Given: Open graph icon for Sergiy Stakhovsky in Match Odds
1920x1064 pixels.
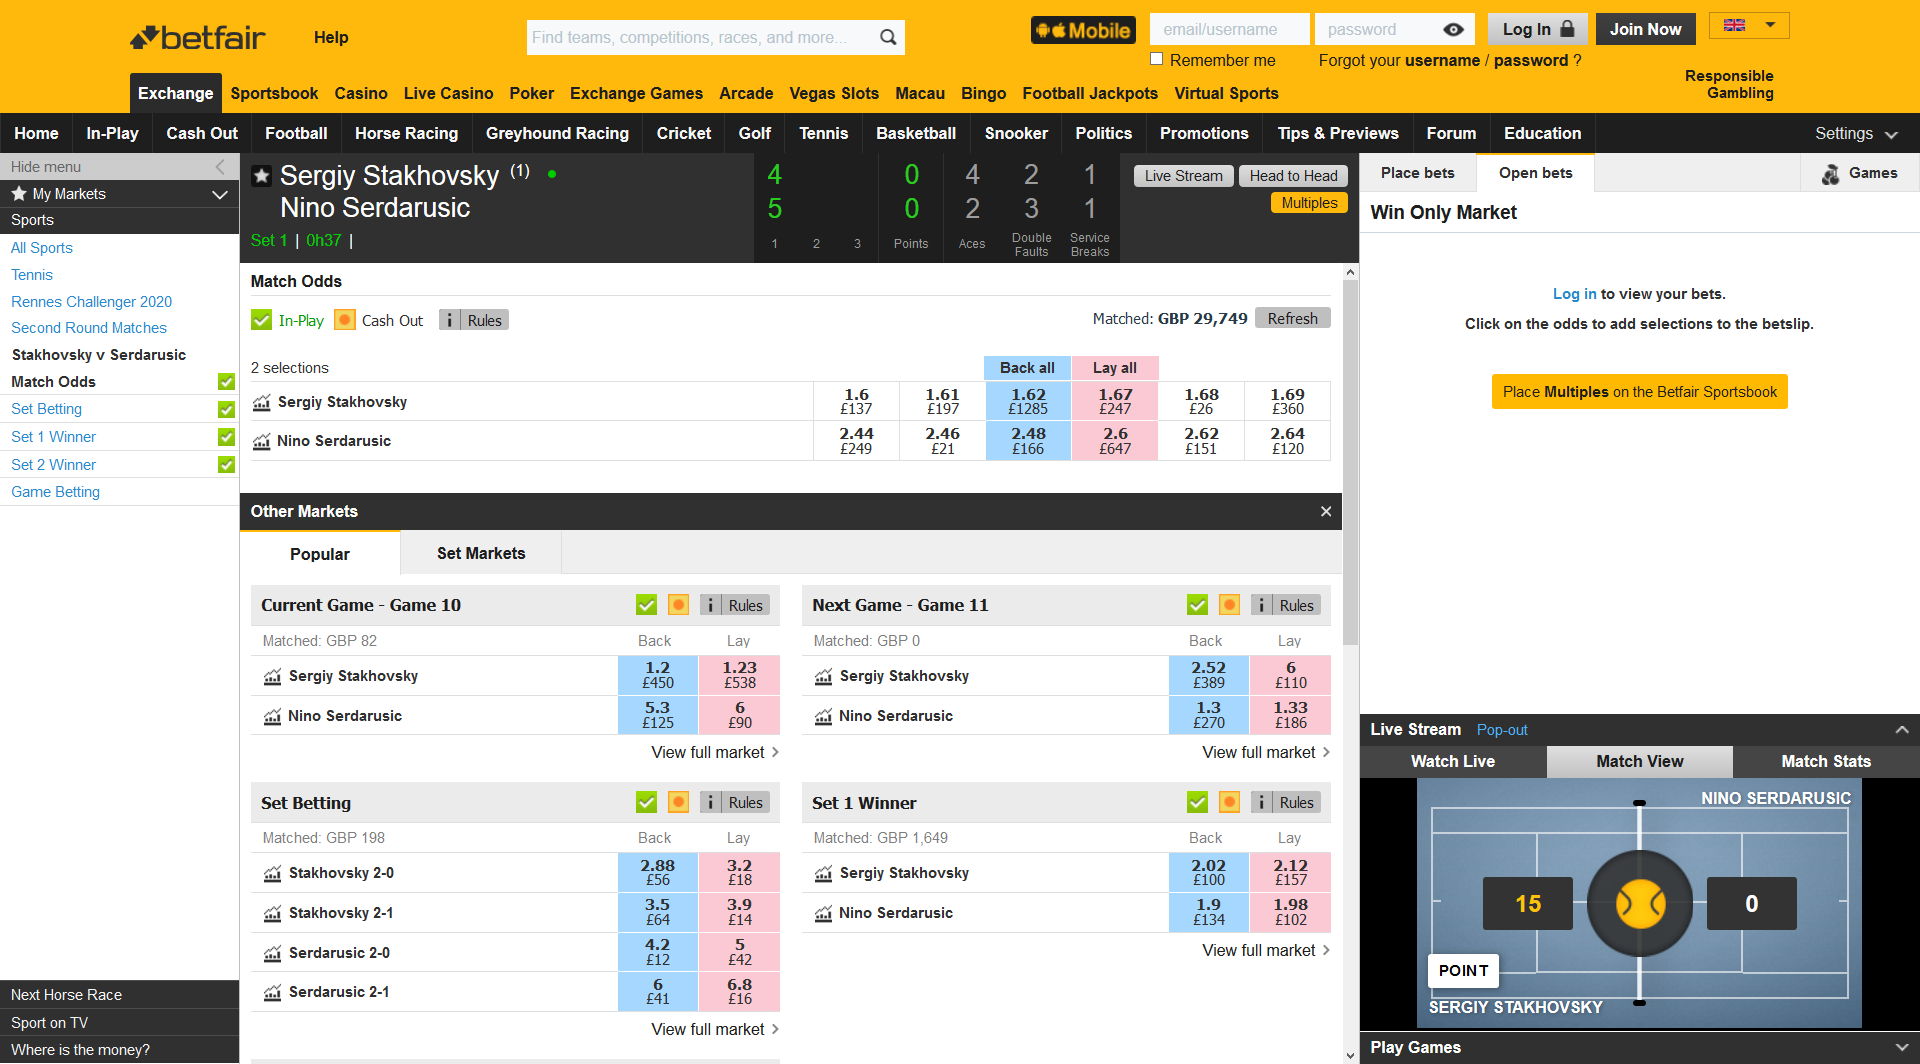Looking at the screenshot, I should pos(262,402).
